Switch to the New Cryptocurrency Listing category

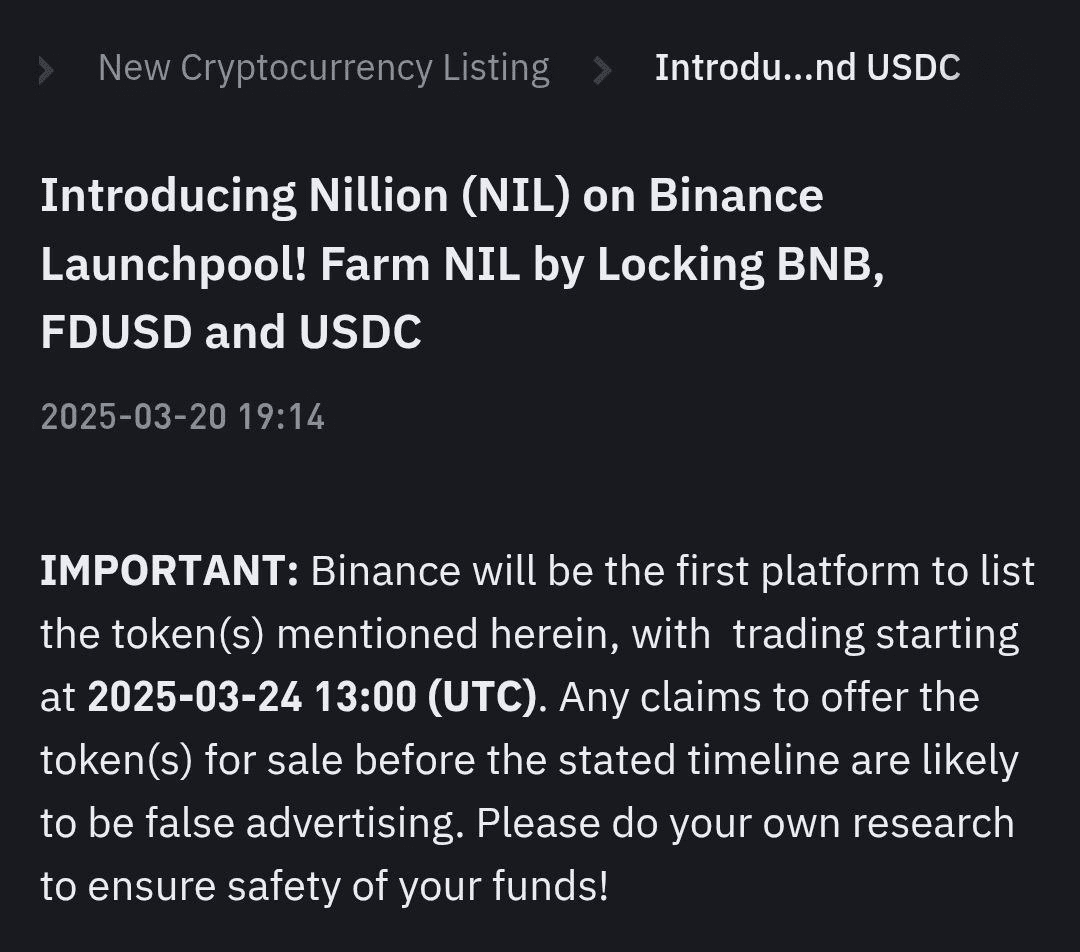[322, 68]
